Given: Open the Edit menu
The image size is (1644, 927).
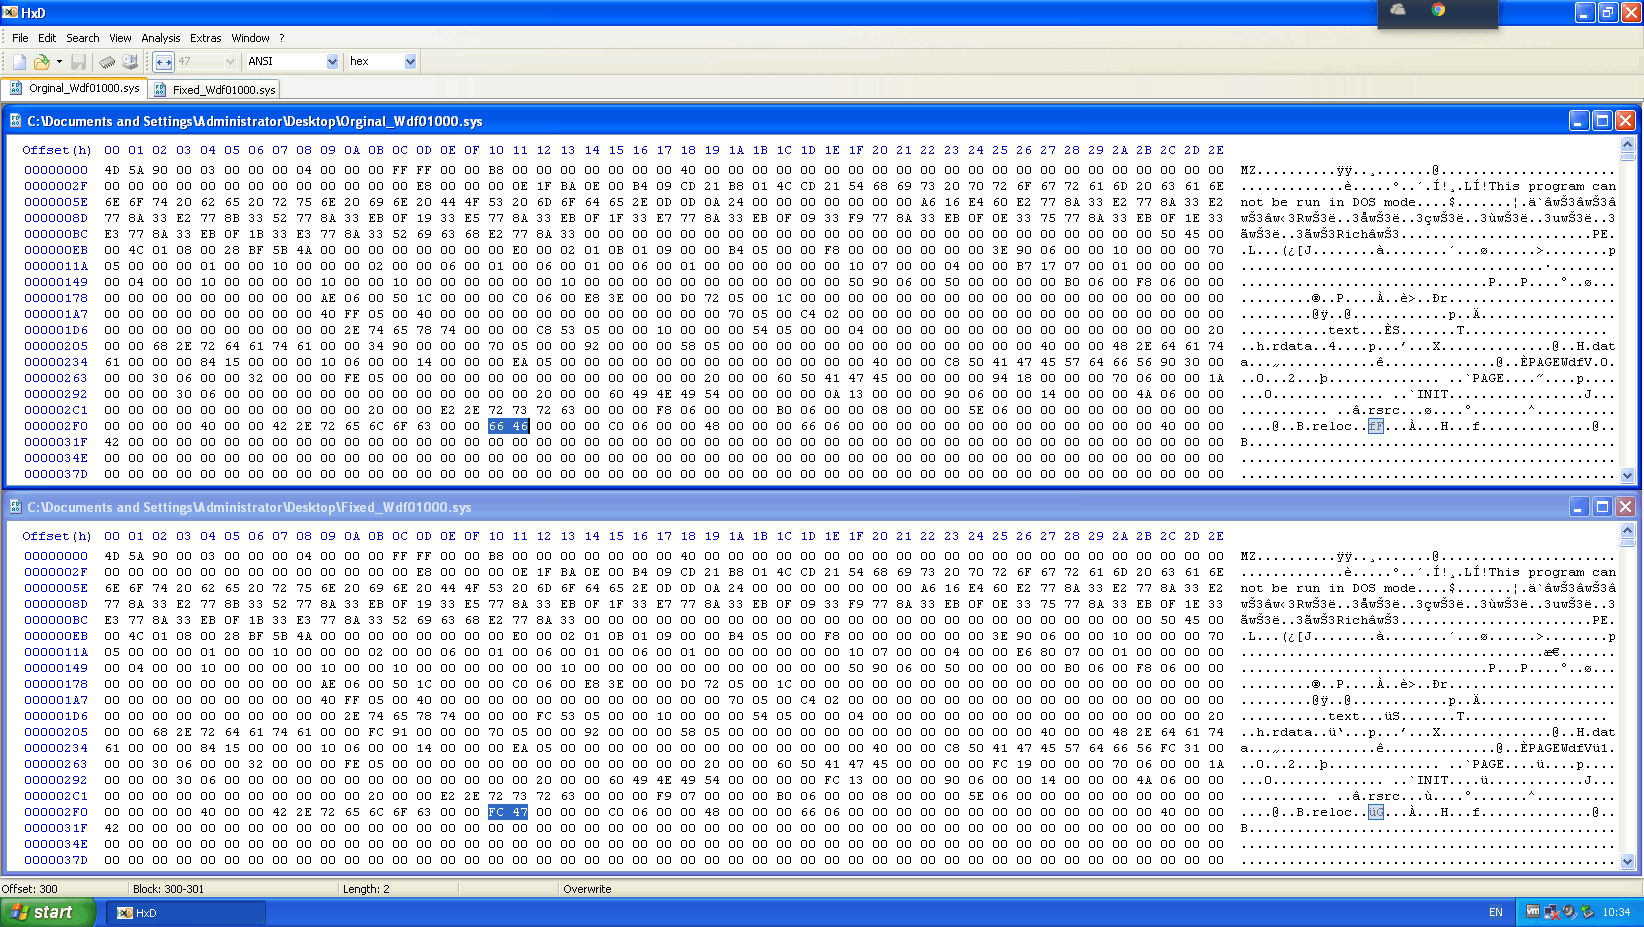Looking at the screenshot, I should coord(47,38).
